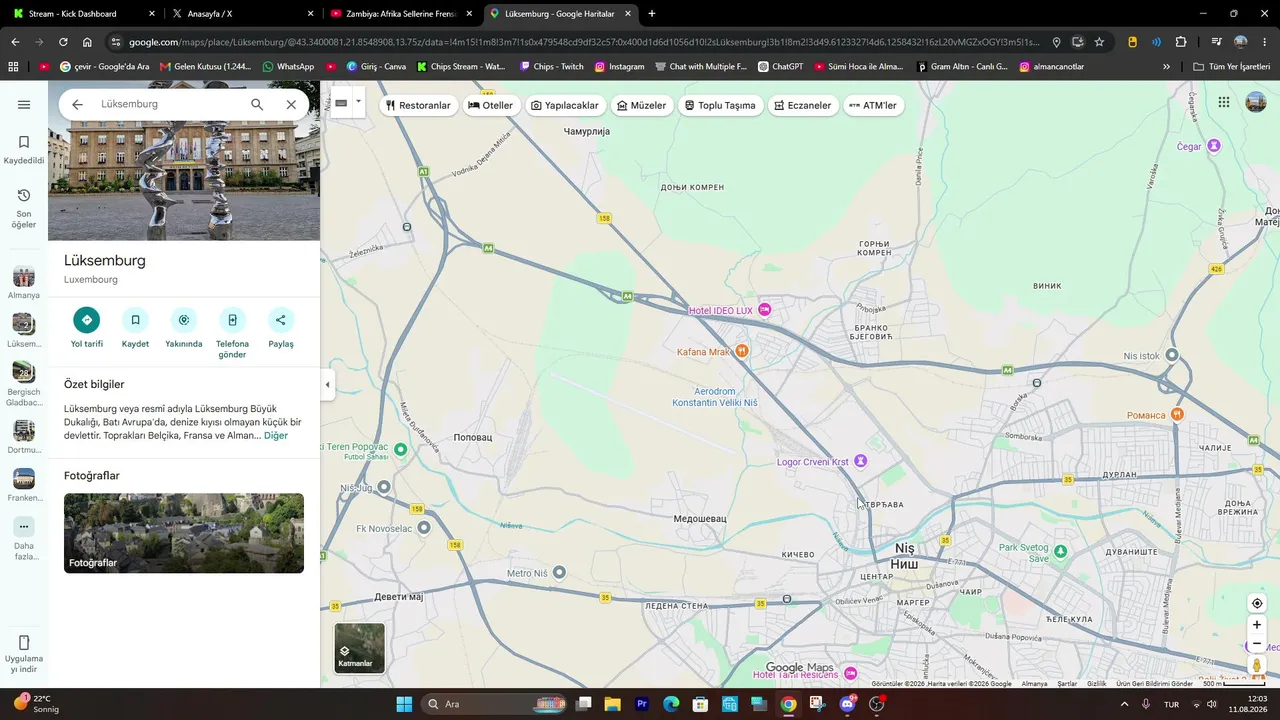
Task: Click the search magnifier icon
Action: 257,104
